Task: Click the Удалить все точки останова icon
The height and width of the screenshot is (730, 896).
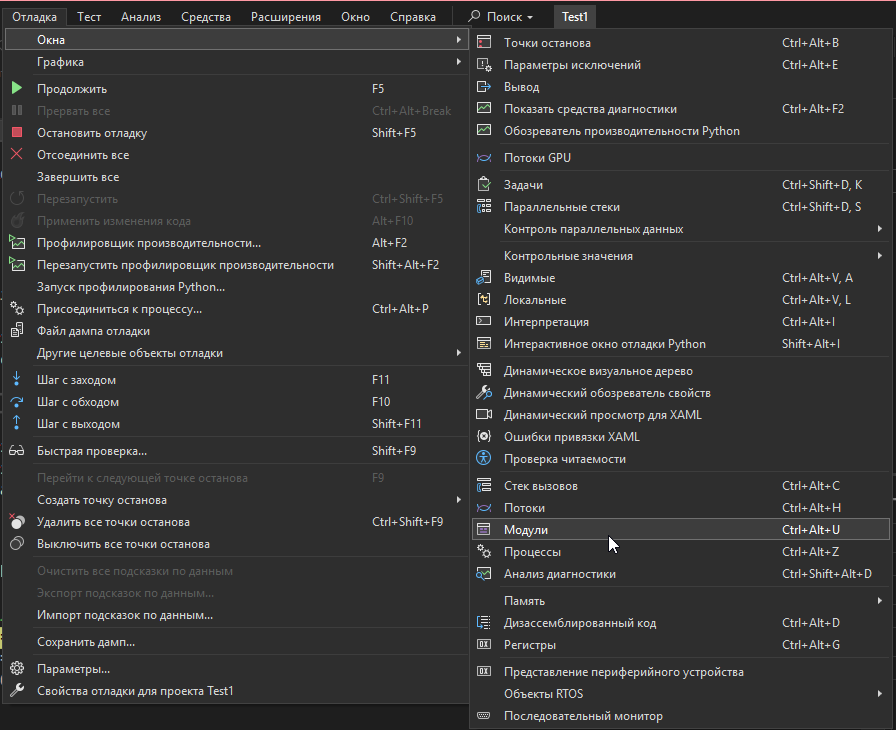Action: click(16, 522)
